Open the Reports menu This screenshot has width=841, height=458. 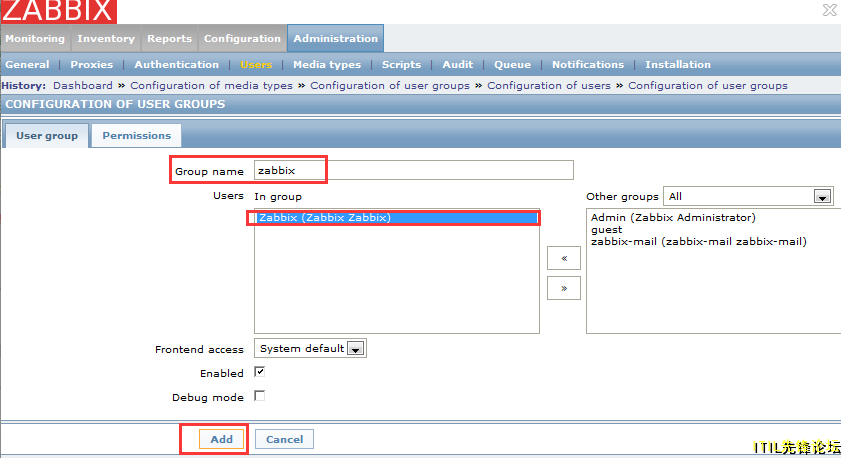[169, 39]
